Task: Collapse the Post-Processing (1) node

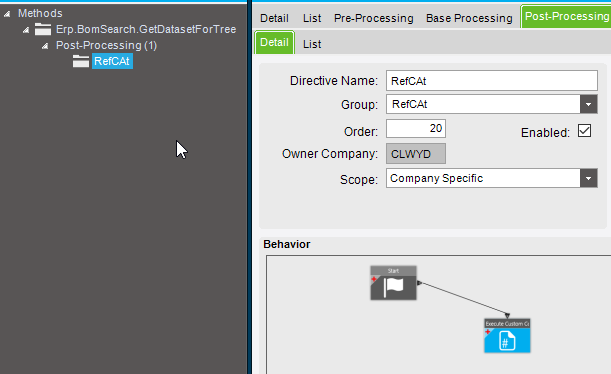Action: click(x=45, y=46)
